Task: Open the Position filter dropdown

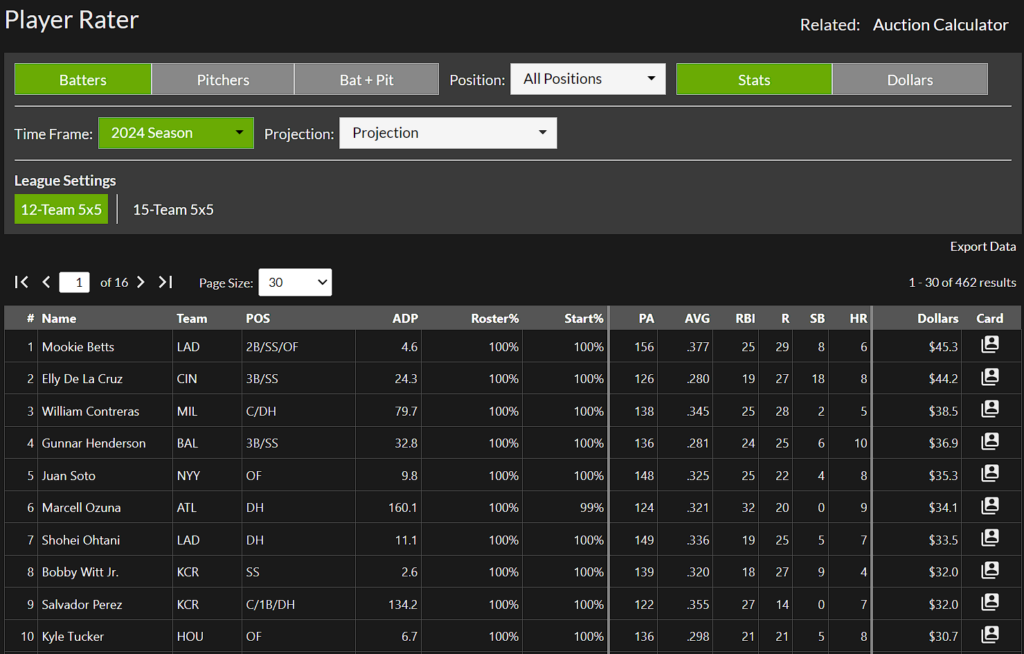Action: click(x=587, y=78)
